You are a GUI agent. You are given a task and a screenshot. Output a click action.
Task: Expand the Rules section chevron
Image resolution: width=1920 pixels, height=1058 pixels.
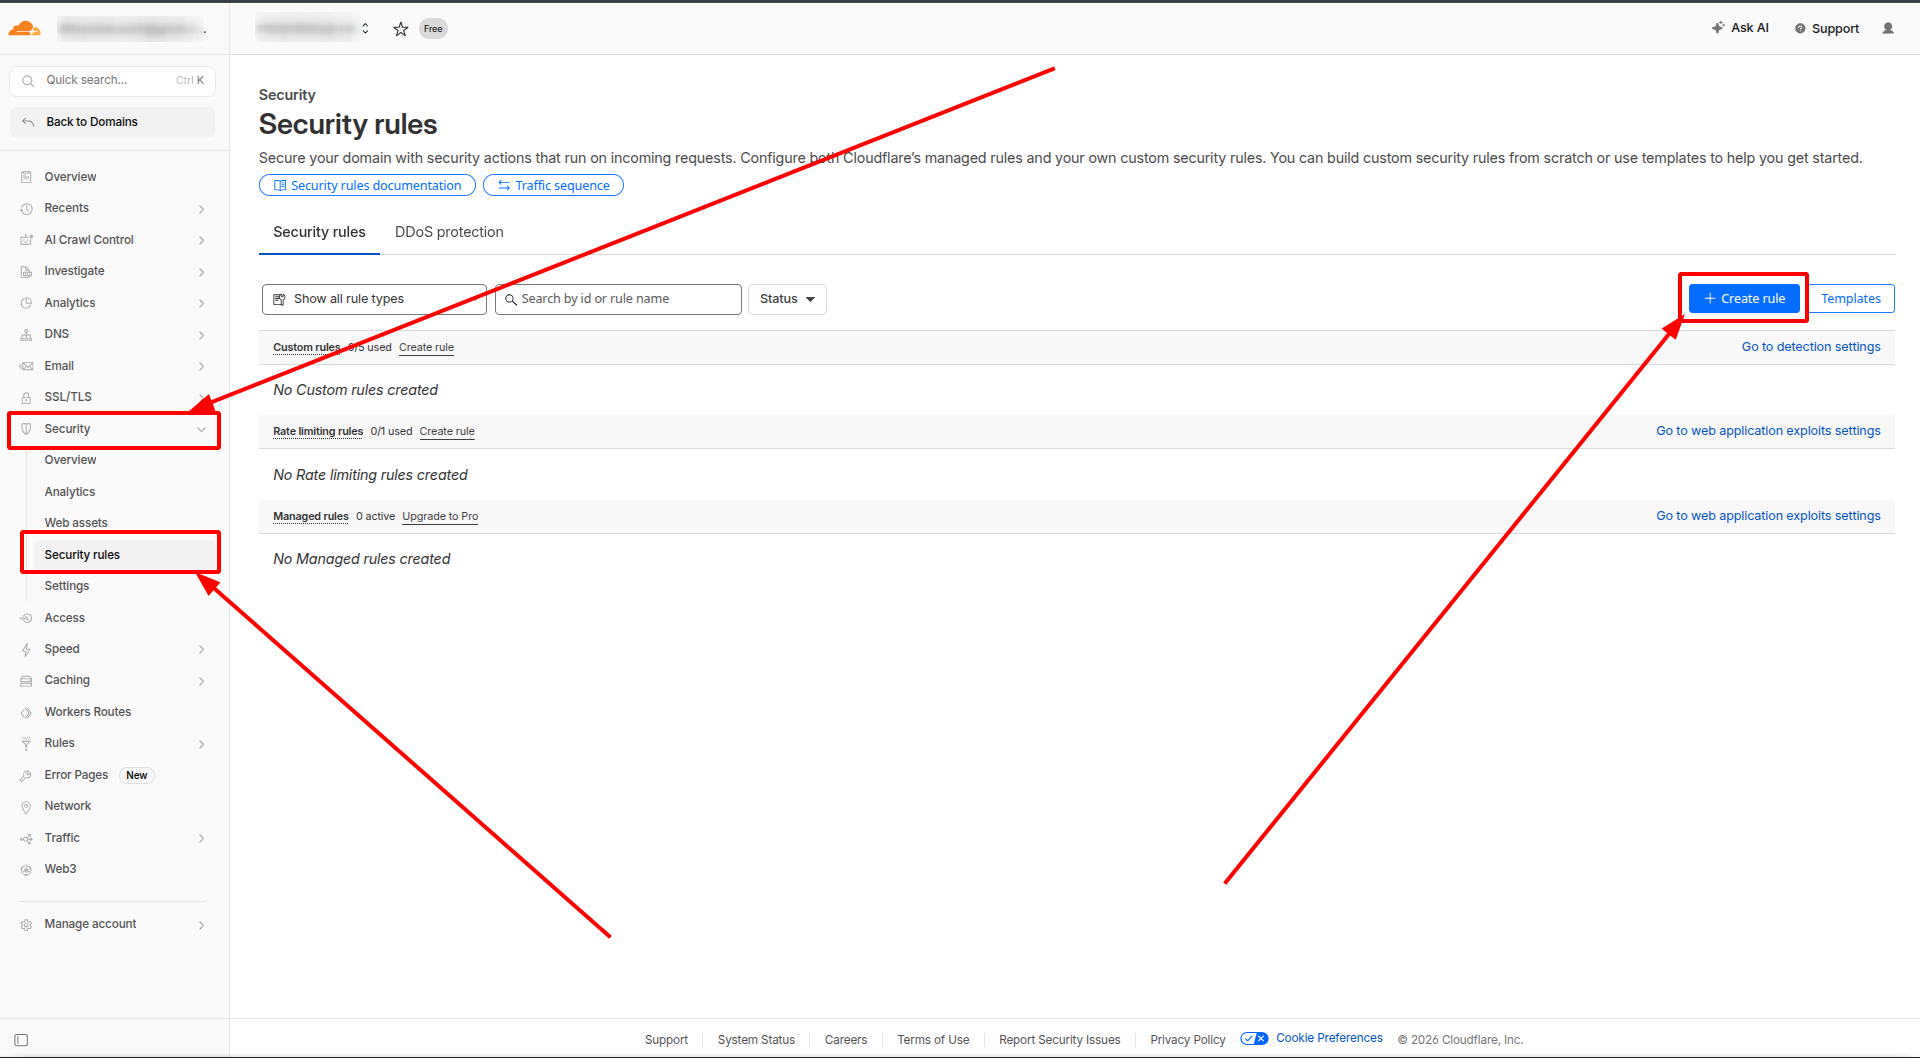202,743
